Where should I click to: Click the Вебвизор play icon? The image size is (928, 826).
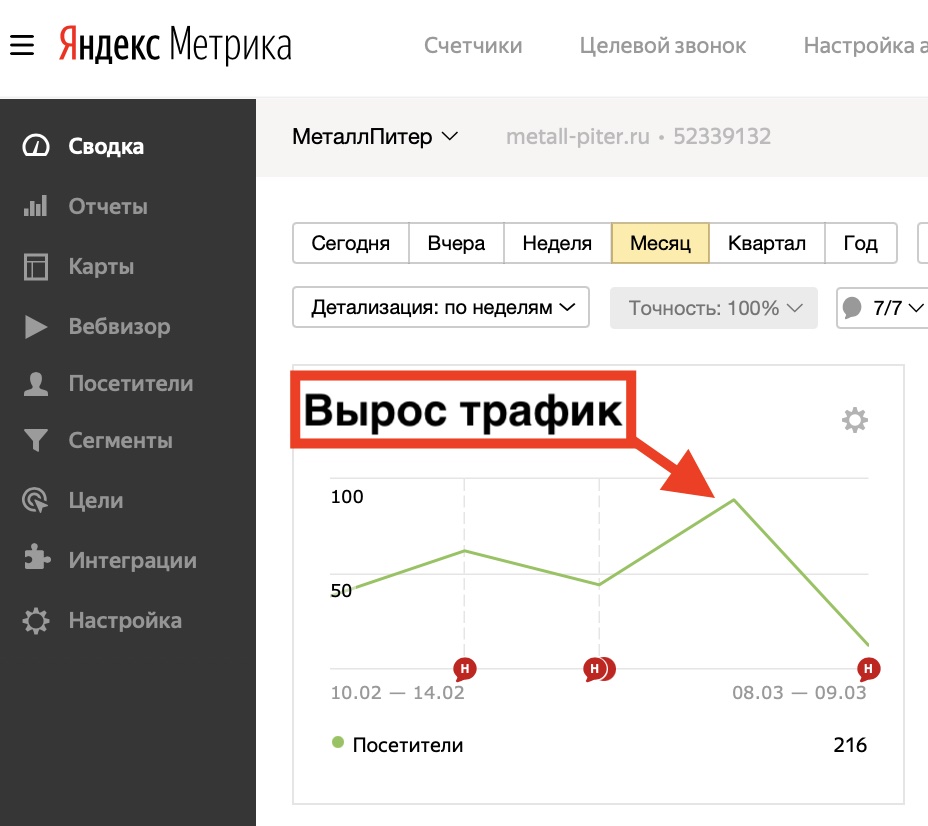pos(36,326)
